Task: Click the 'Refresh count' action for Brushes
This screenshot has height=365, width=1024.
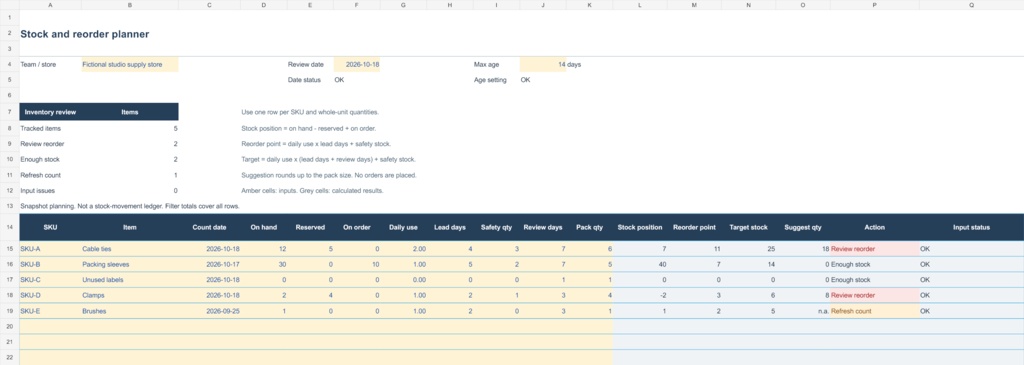Action: [874, 311]
